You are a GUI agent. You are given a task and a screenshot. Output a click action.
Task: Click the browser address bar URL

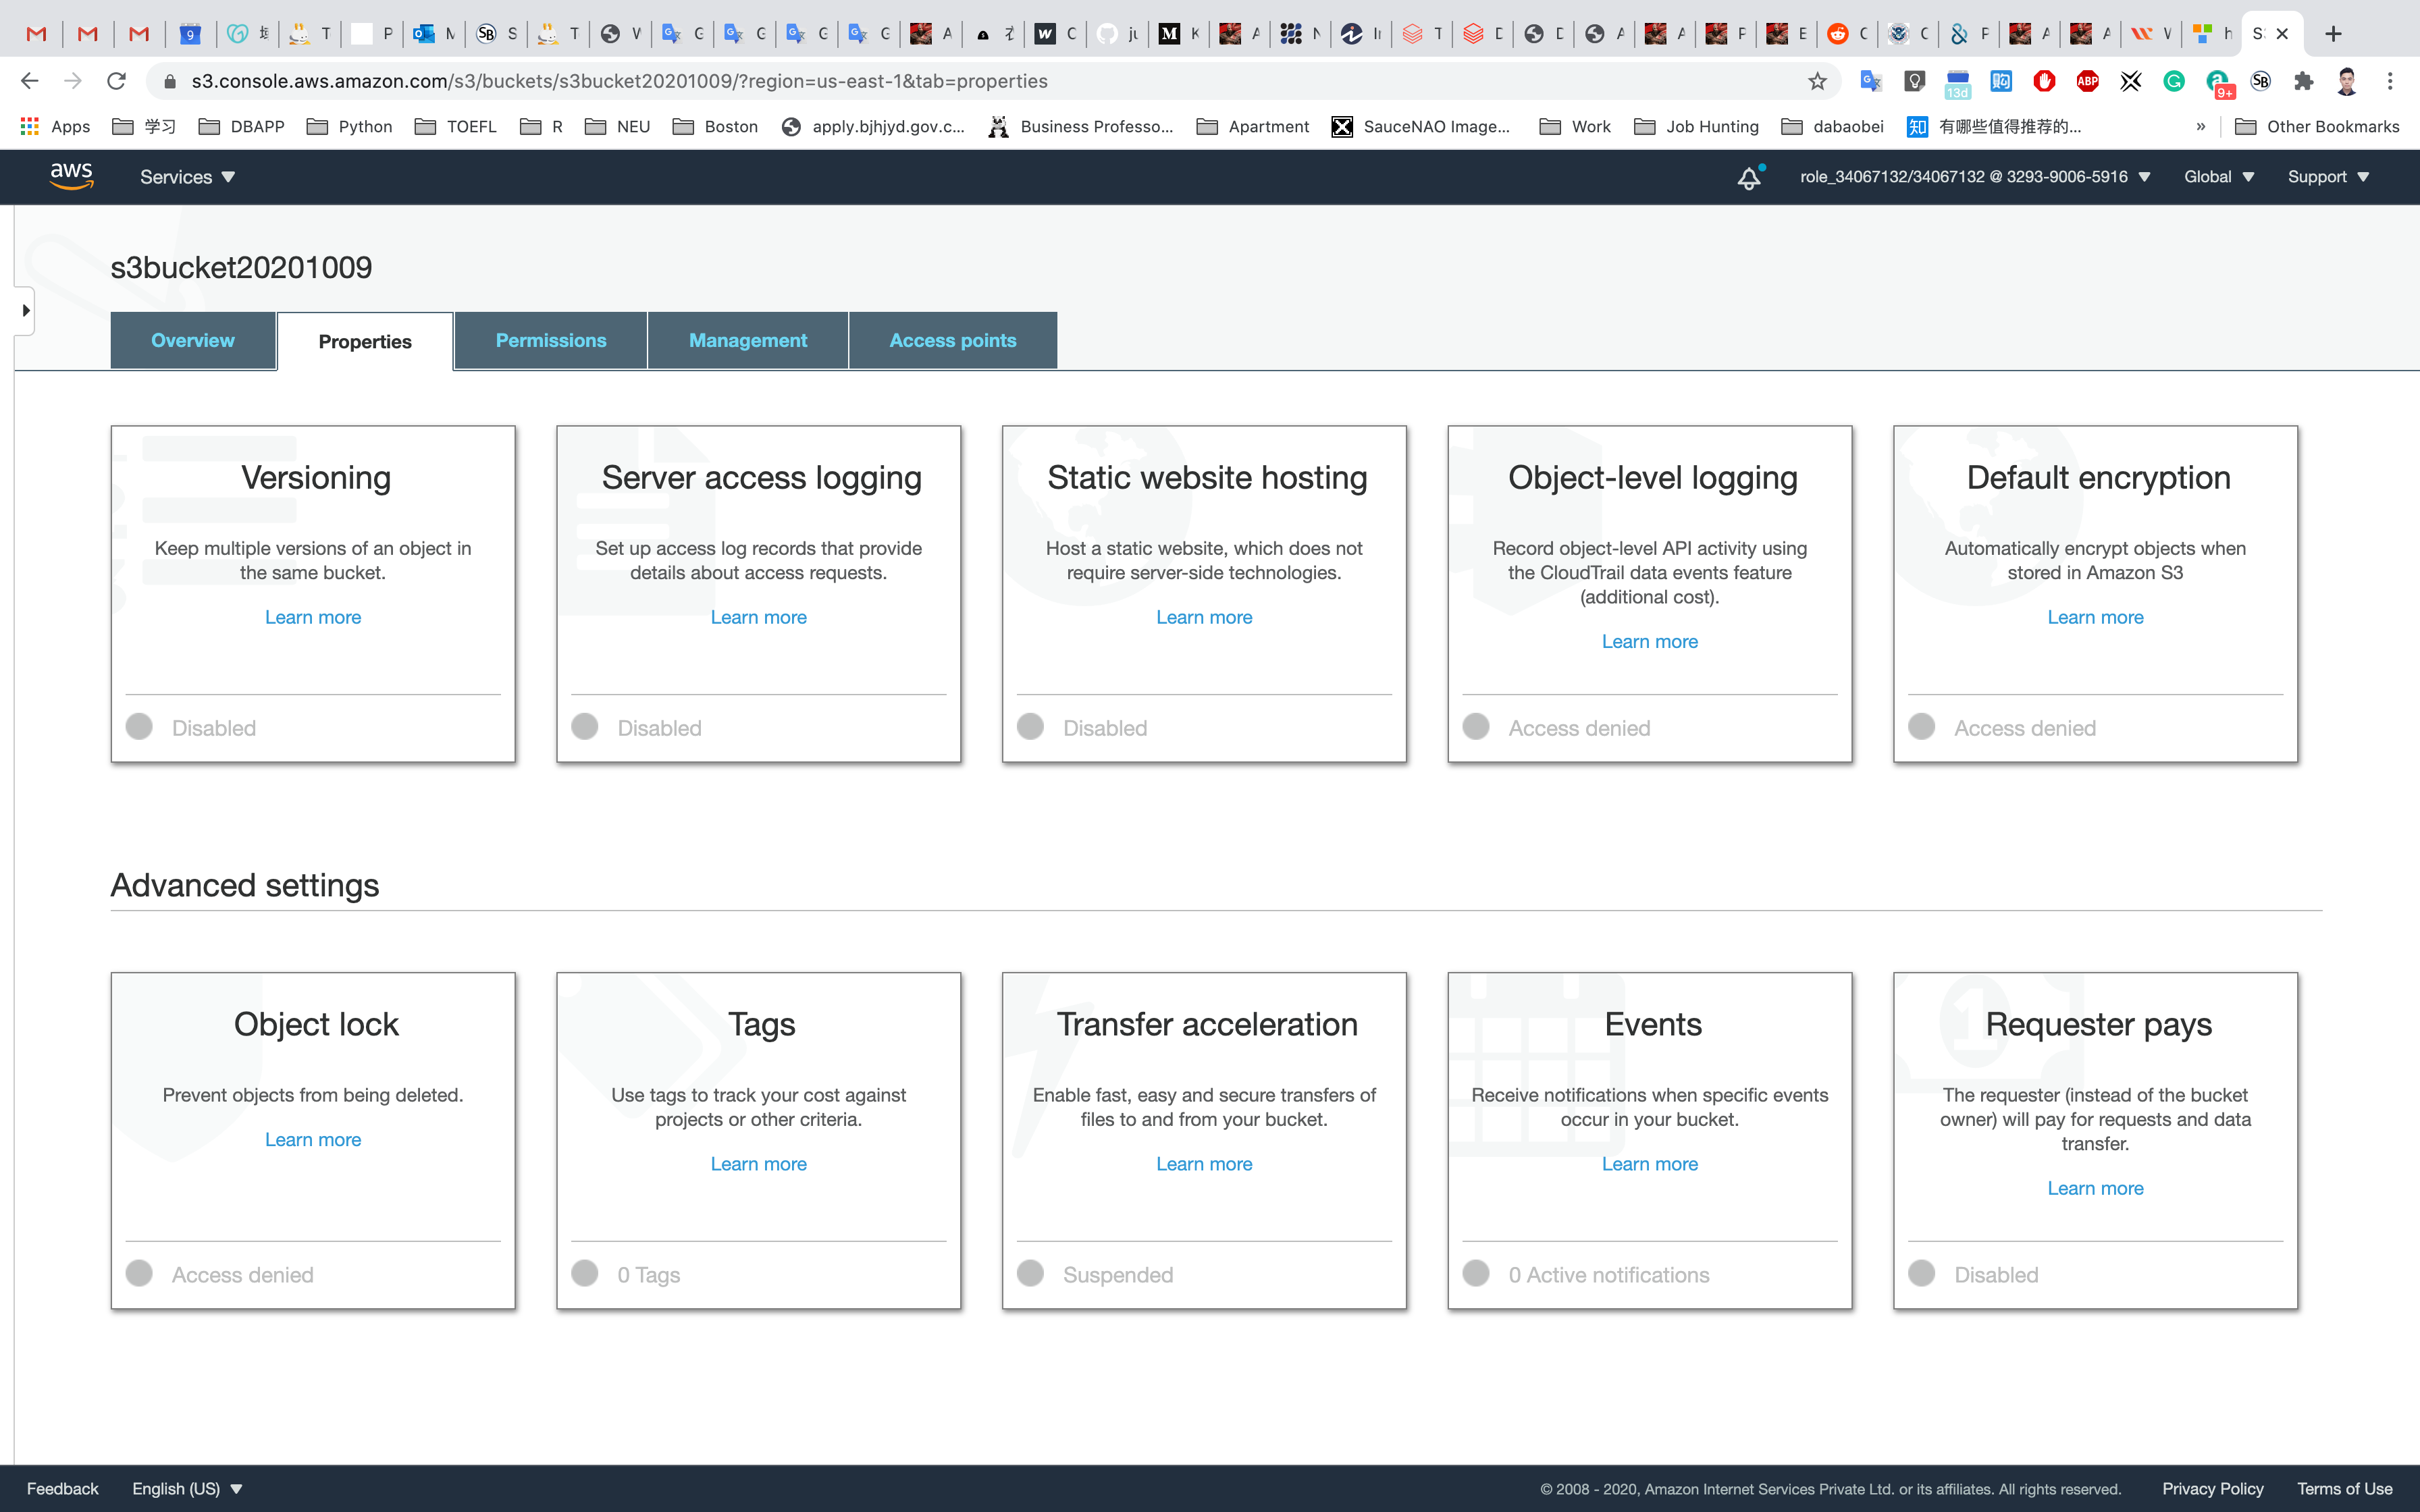point(619,81)
